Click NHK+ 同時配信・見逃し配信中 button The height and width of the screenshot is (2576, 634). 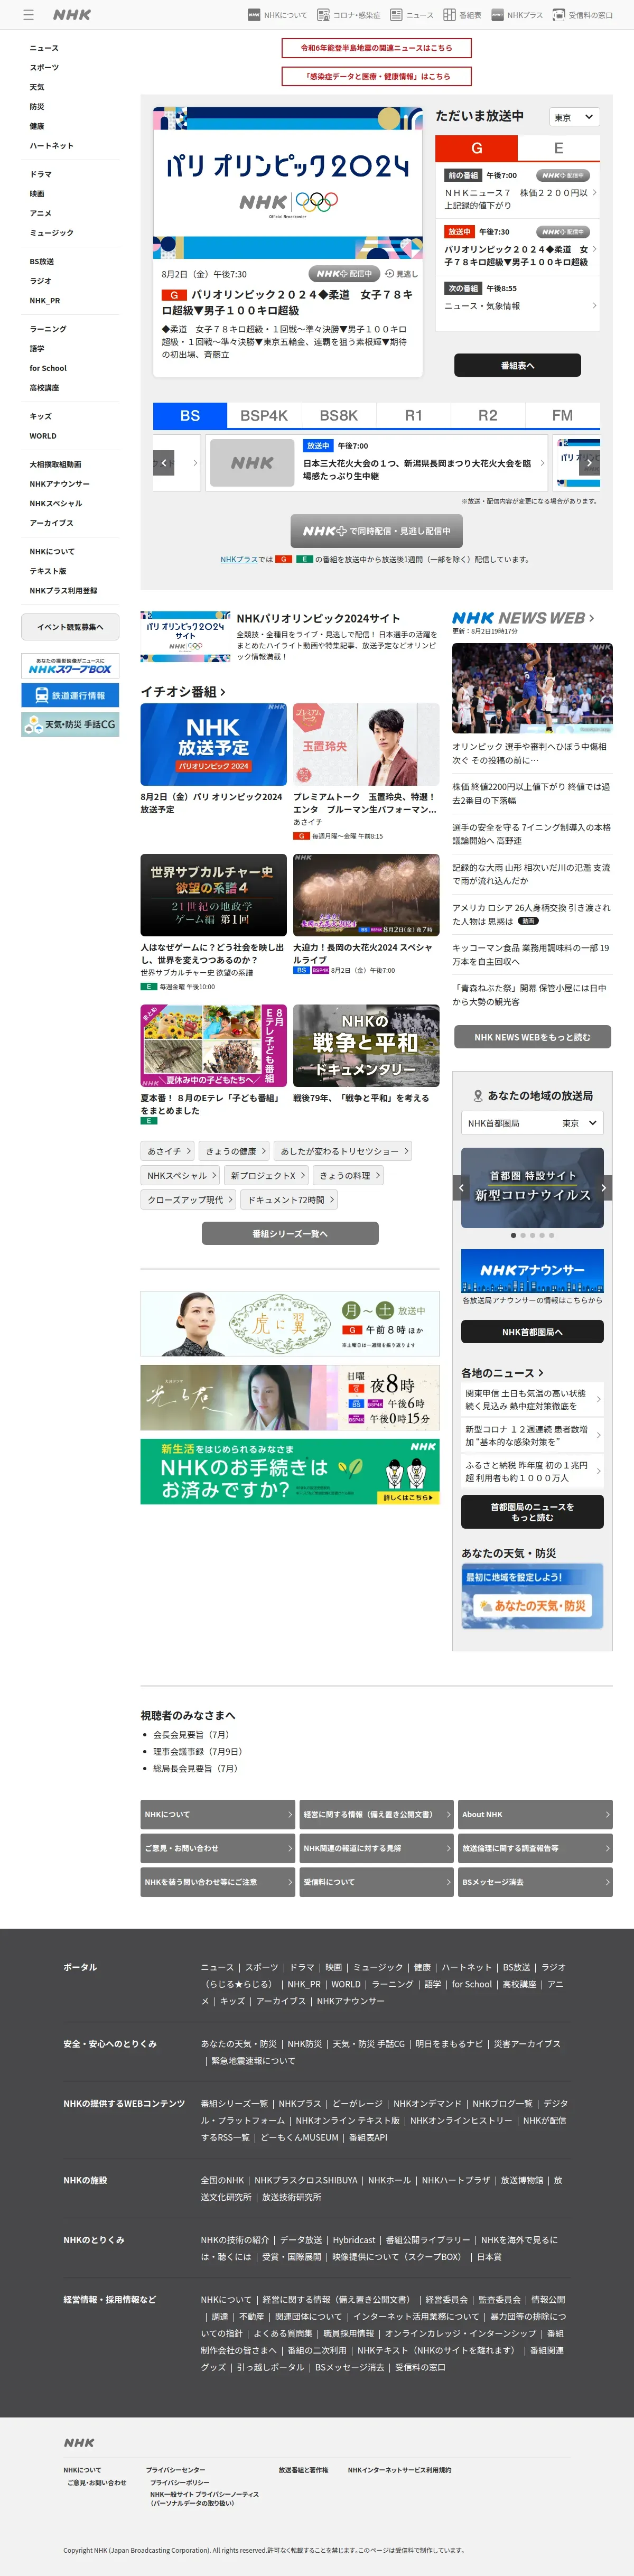coord(376,531)
